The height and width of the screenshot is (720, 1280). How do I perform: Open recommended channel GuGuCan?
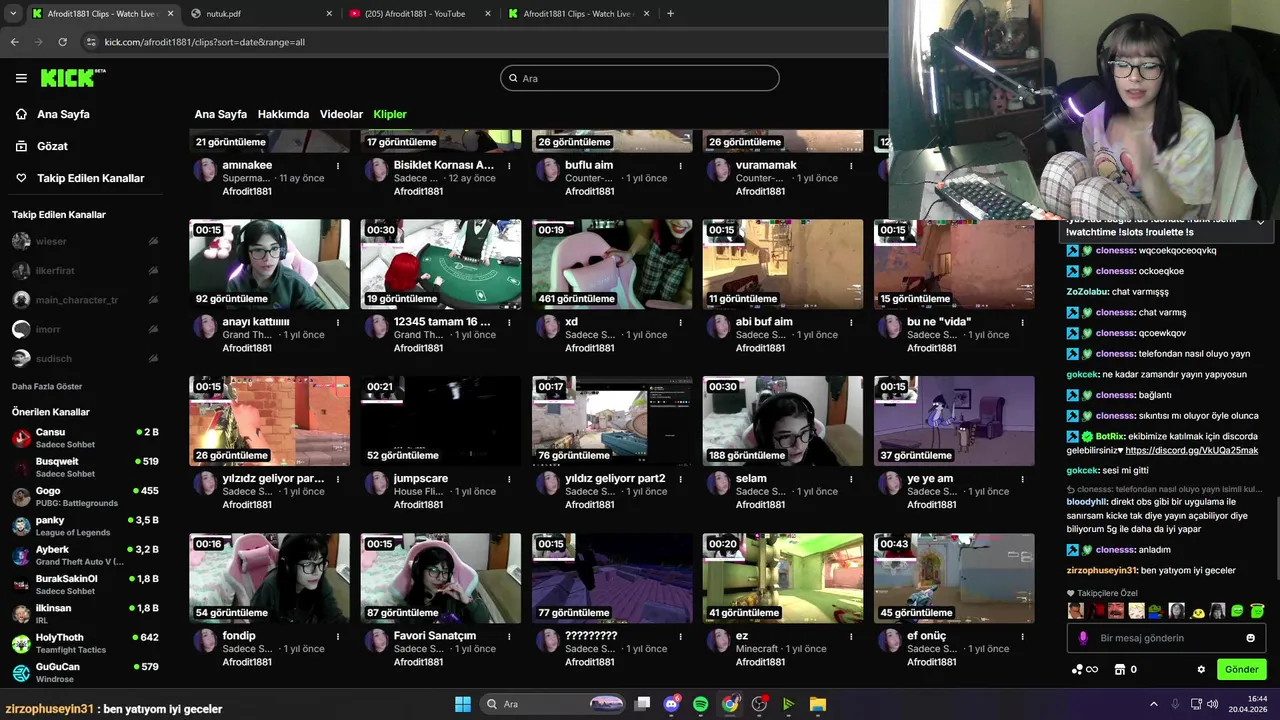click(85, 672)
